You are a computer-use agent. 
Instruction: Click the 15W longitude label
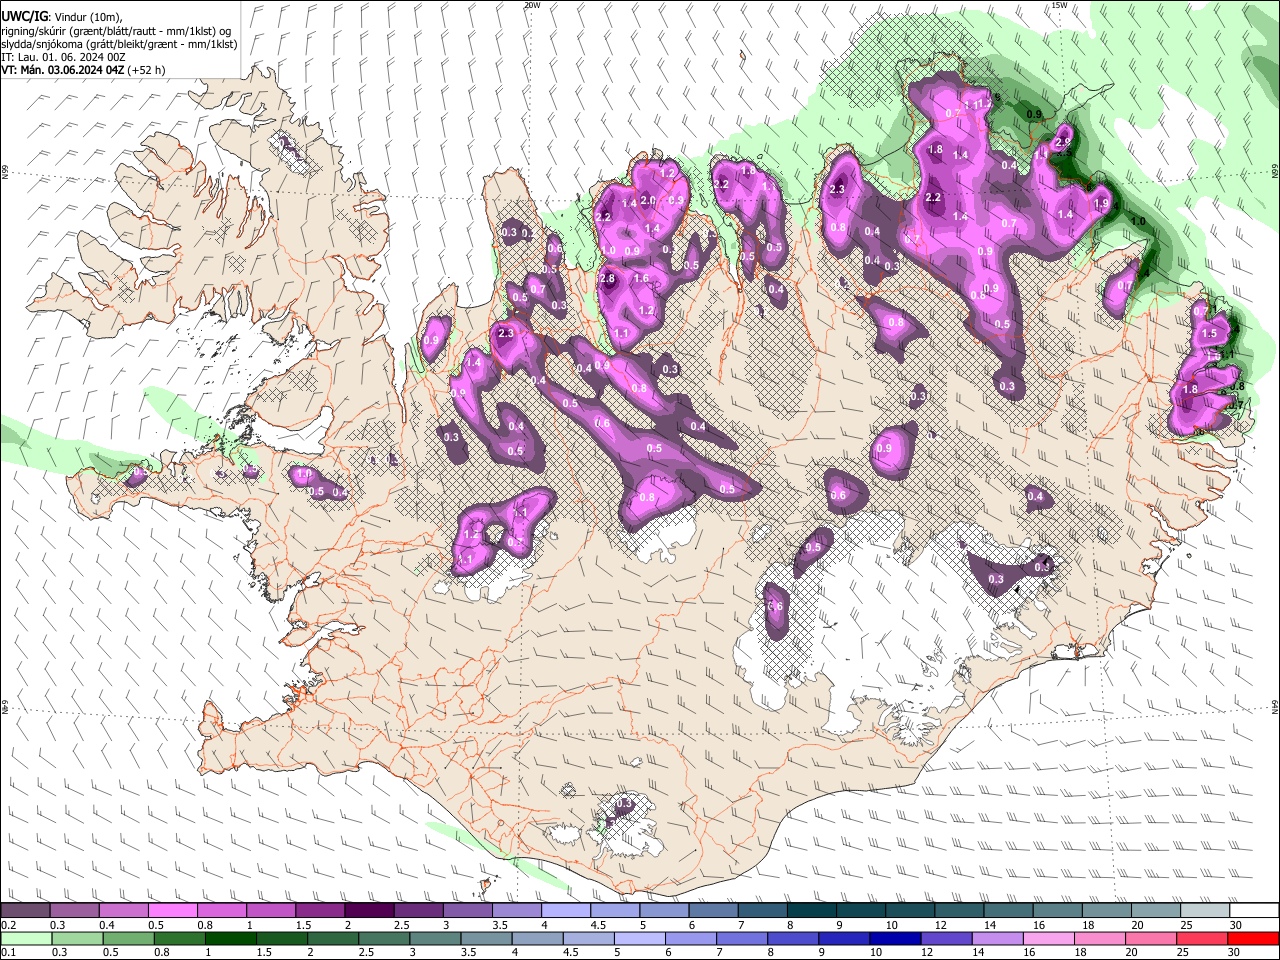(x=1059, y=5)
